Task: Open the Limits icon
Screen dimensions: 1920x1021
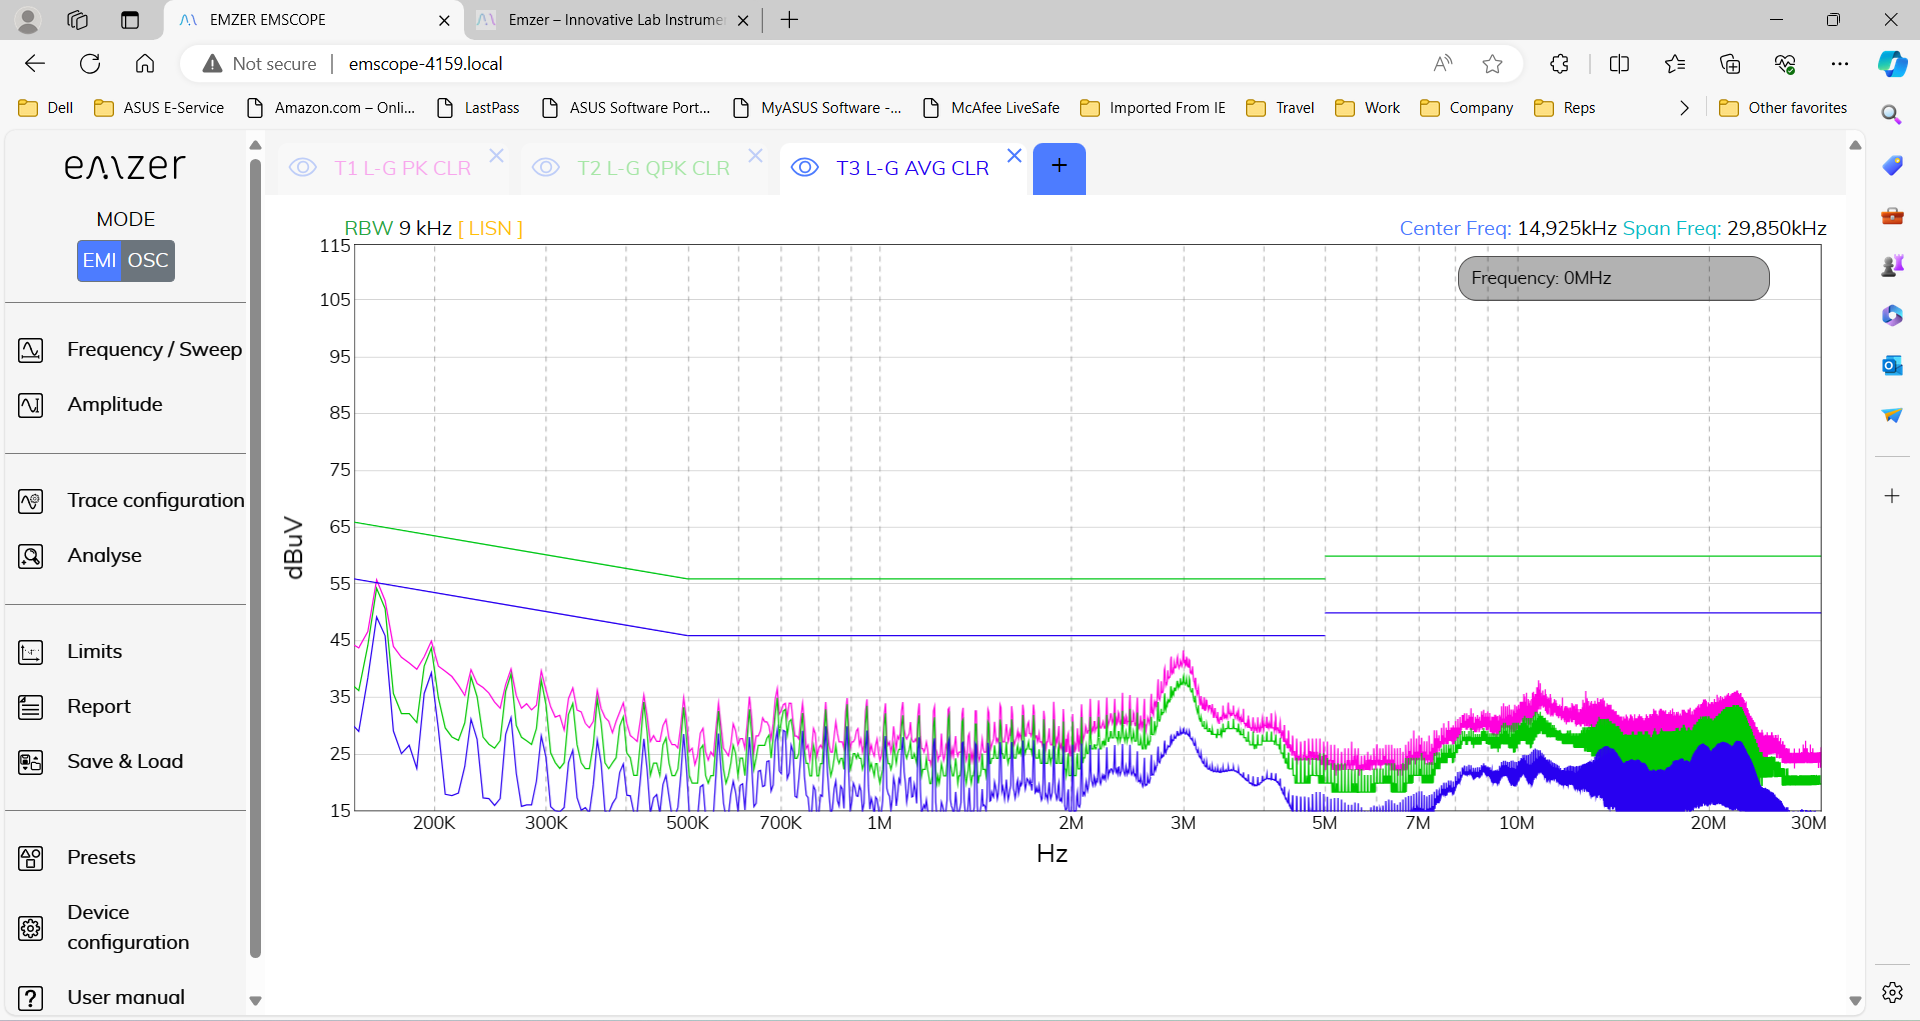Action: tap(31, 652)
